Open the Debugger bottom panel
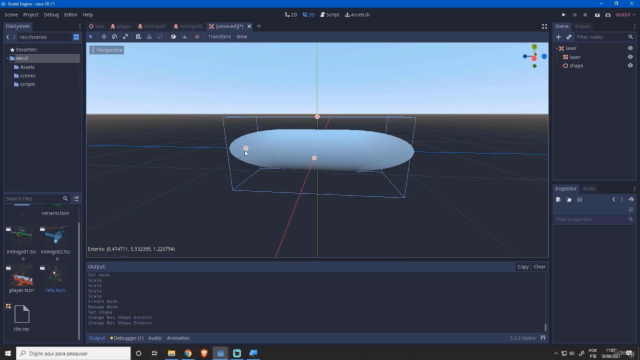This screenshot has height=360, width=640. click(127, 338)
